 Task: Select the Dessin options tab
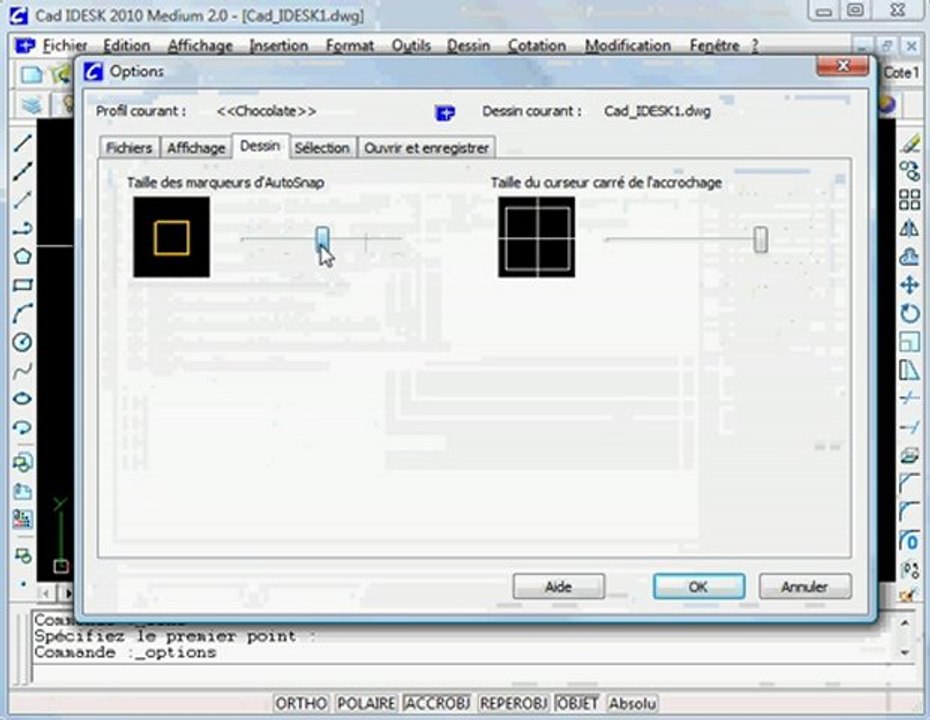pos(260,146)
